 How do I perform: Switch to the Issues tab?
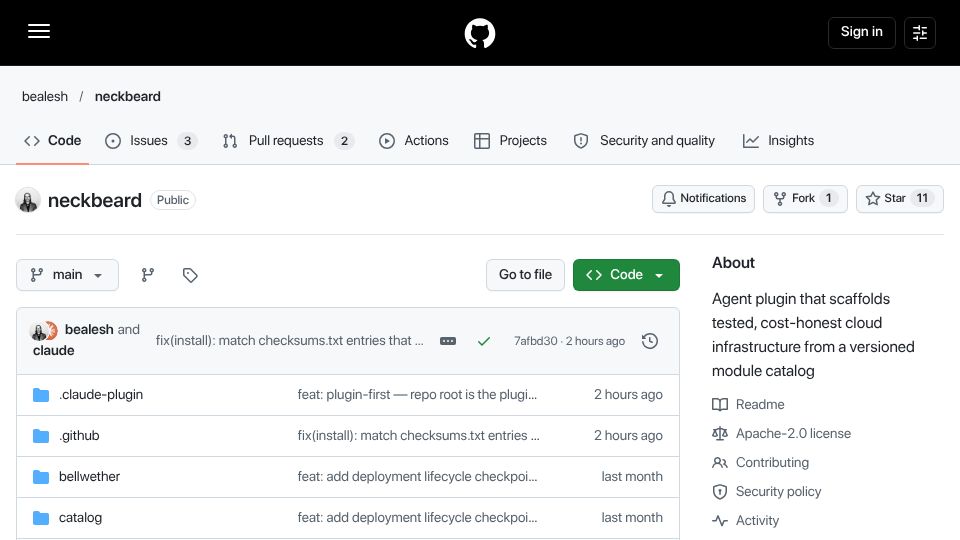150,141
